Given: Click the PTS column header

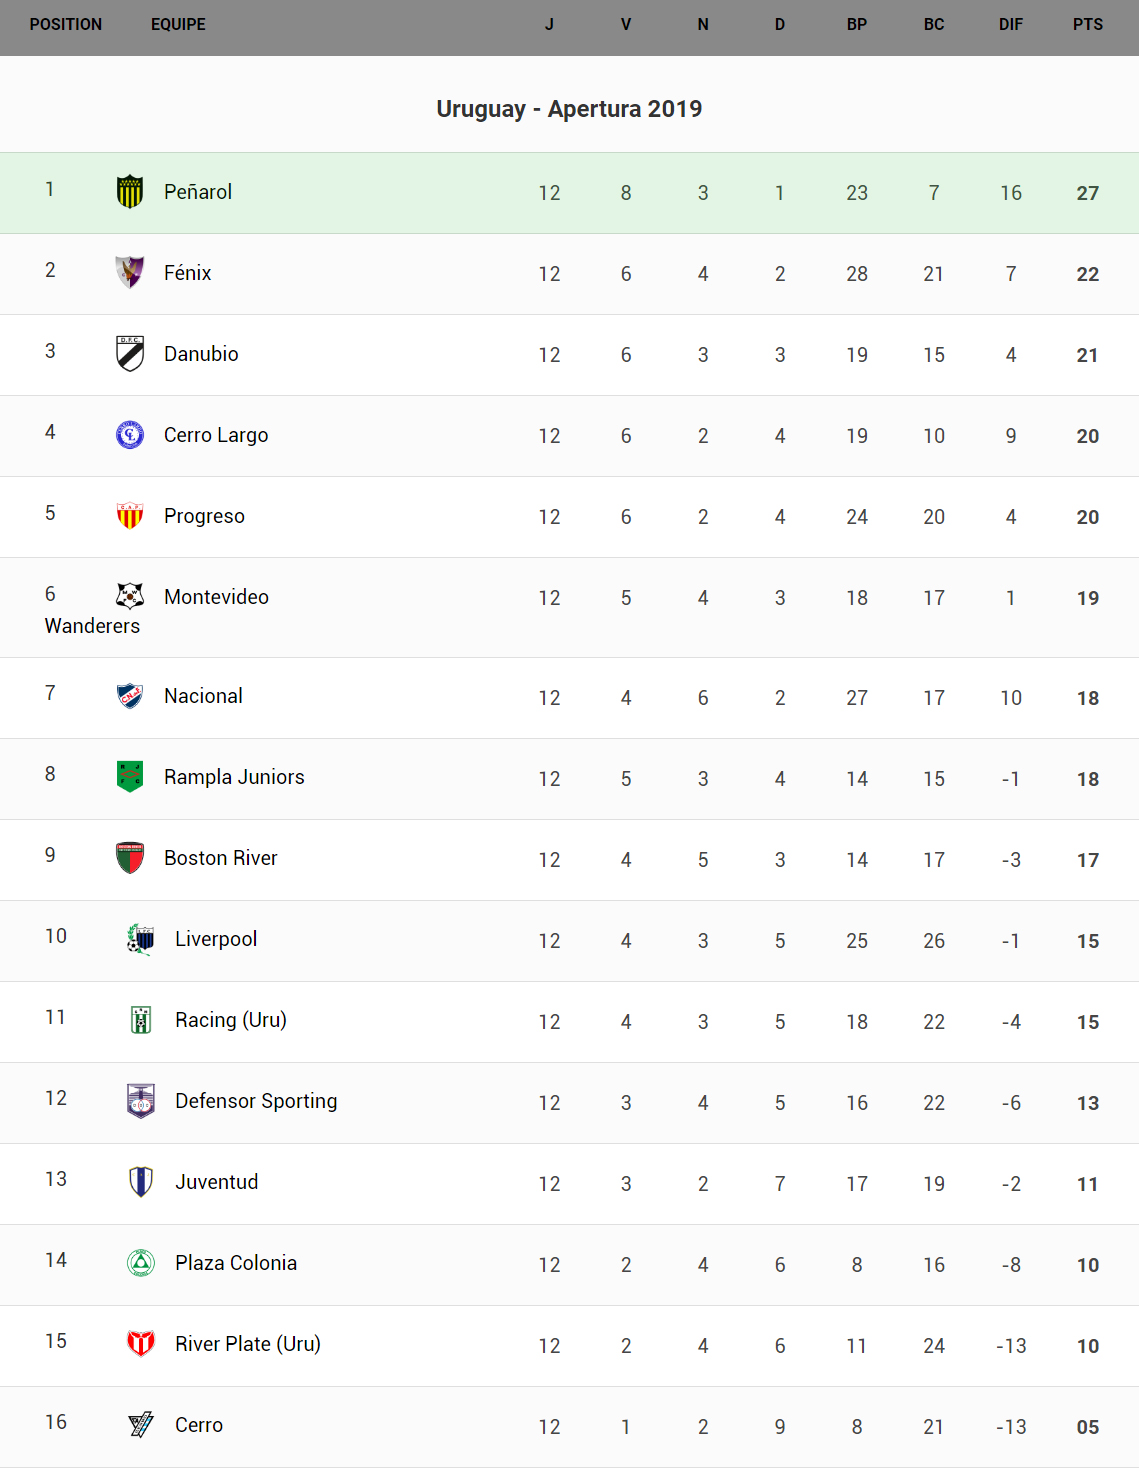Looking at the screenshot, I should pyautogui.click(x=1088, y=24).
